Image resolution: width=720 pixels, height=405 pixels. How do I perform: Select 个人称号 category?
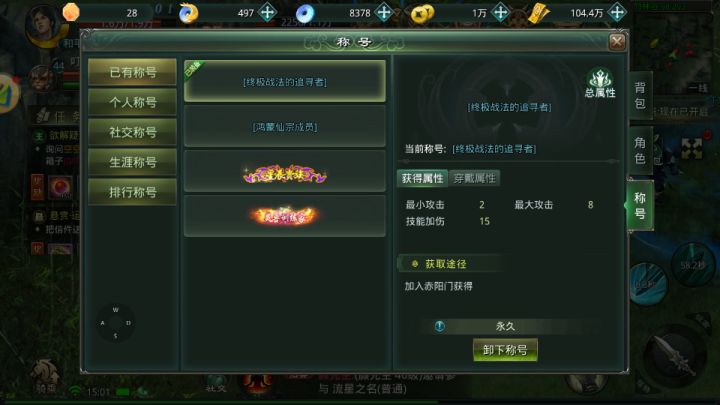pos(132,102)
